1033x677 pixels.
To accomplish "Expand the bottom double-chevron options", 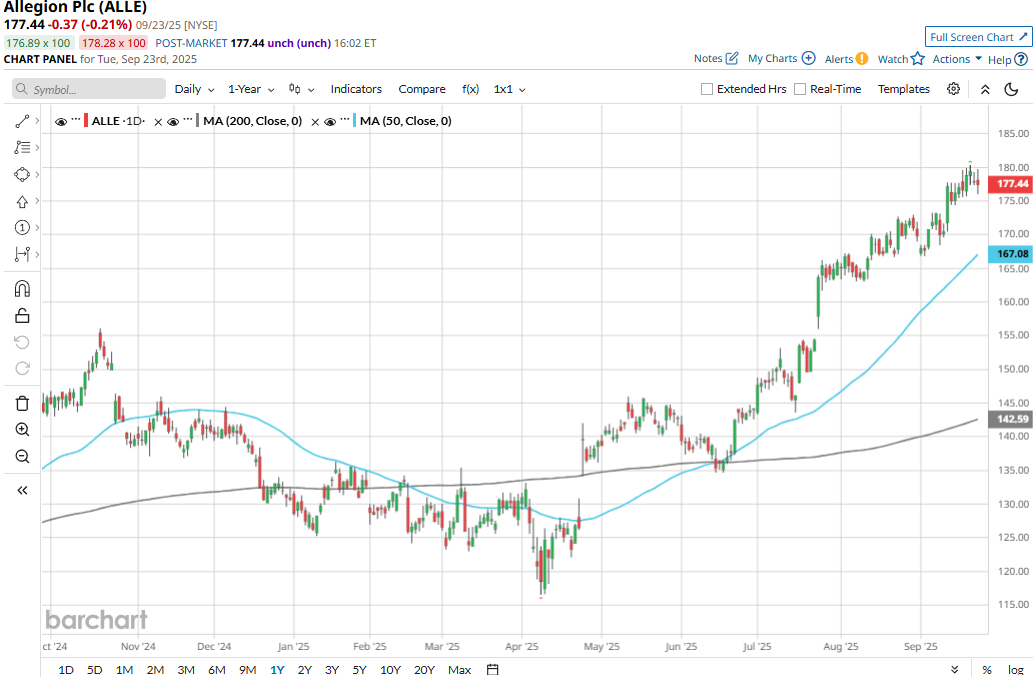I will 955,670.
